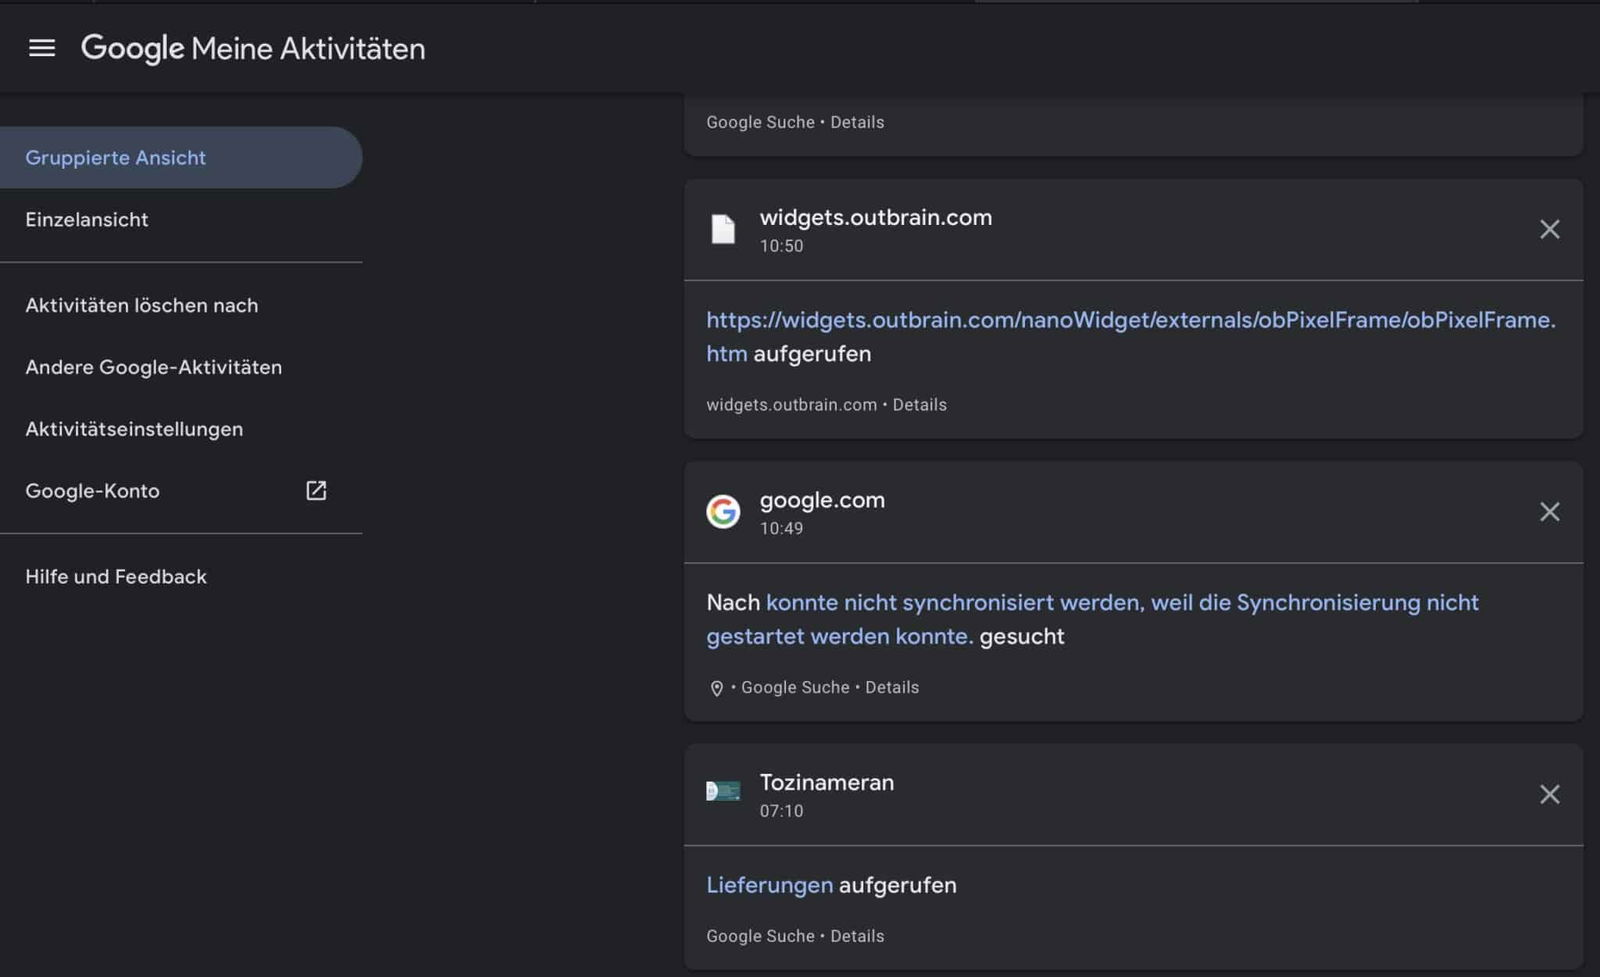
Task: Click 'Google Suche' label in topmost card
Action: click(x=760, y=123)
